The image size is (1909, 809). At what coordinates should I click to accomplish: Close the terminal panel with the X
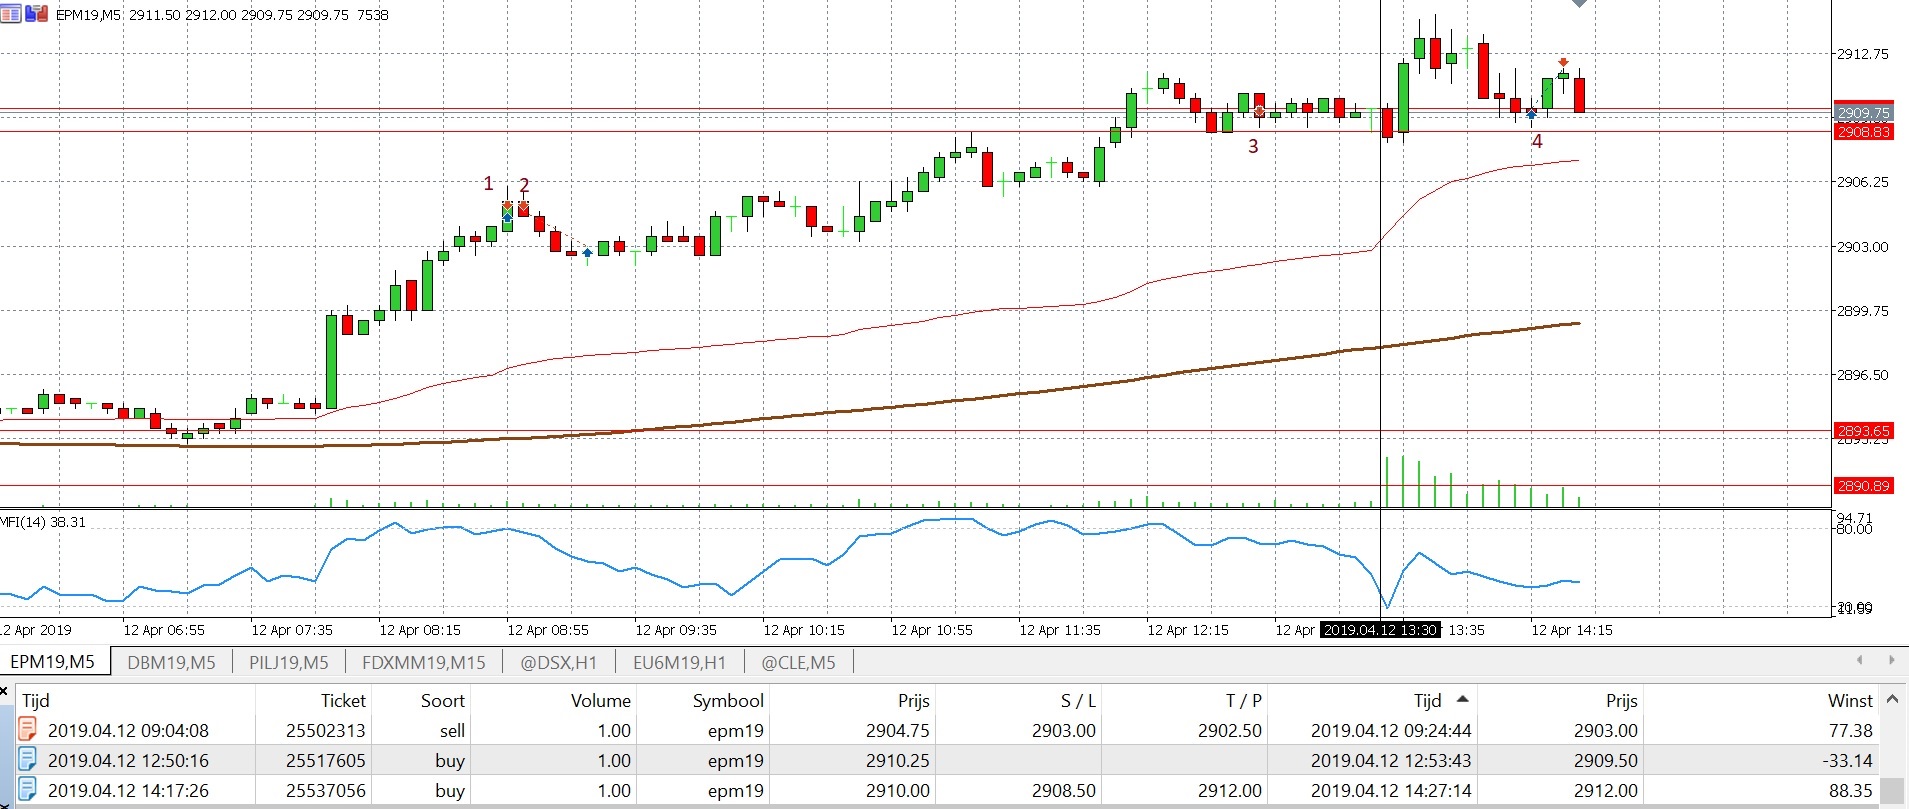[5, 691]
